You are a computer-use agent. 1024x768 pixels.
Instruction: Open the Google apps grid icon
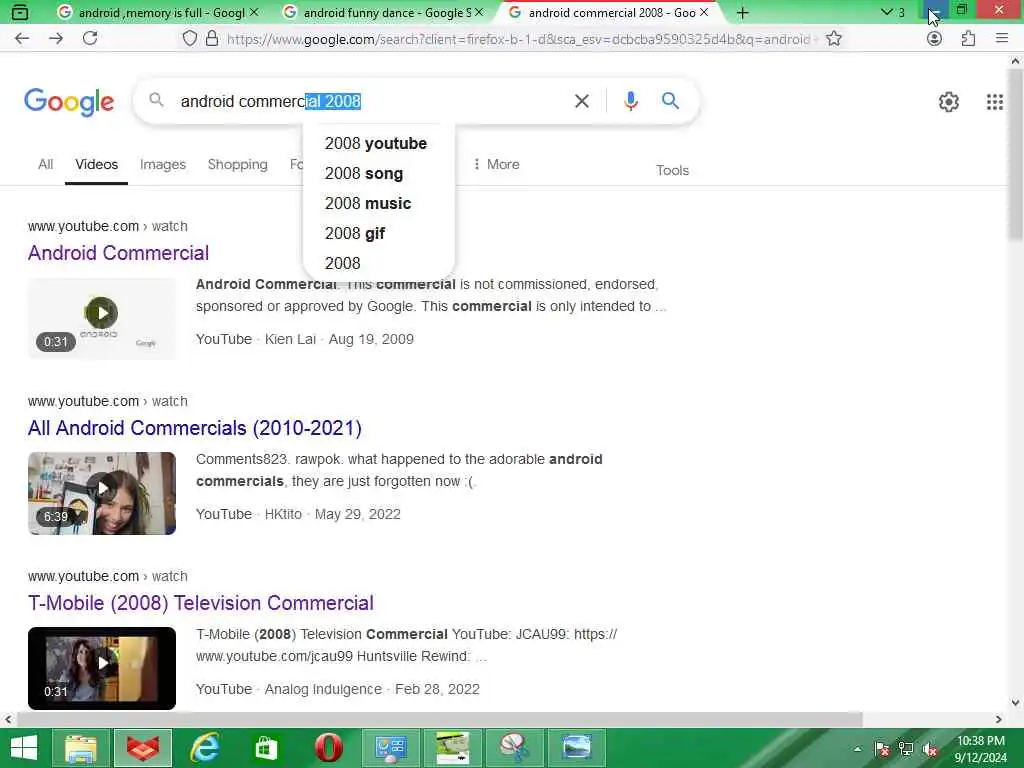click(x=995, y=102)
